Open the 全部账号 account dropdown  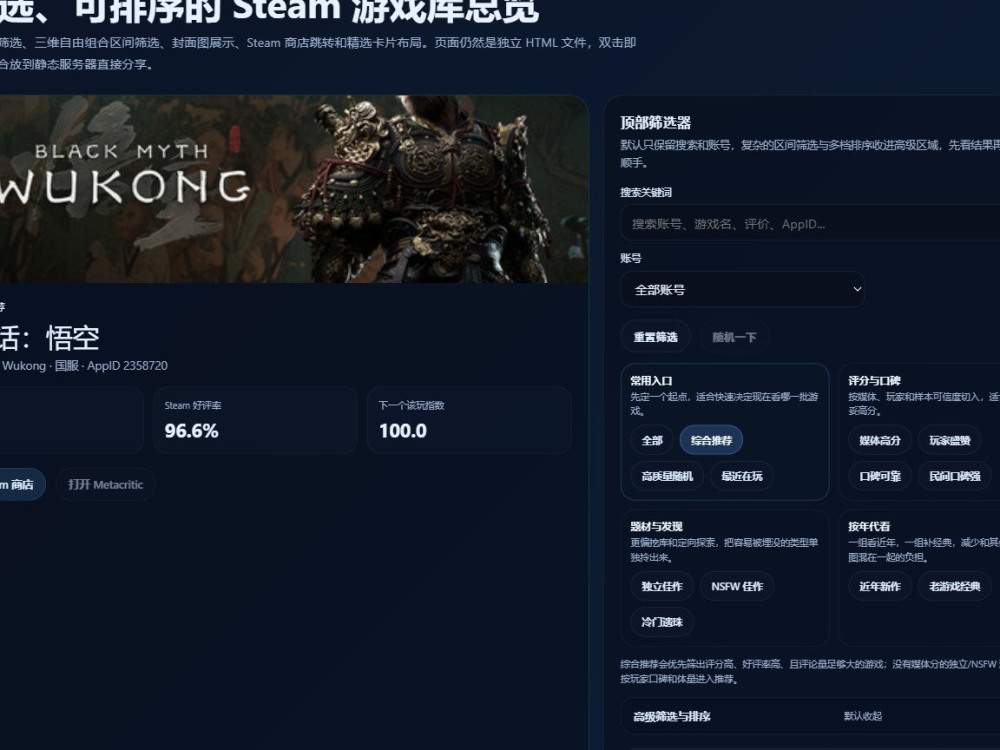pos(742,290)
